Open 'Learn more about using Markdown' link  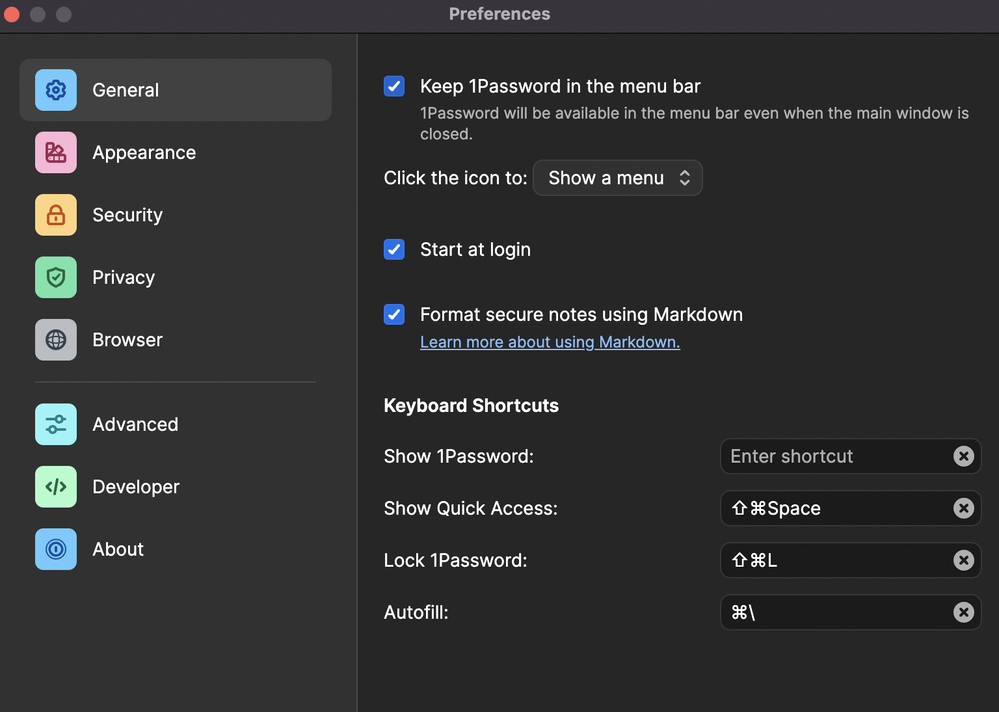click(x=549, y=342)
